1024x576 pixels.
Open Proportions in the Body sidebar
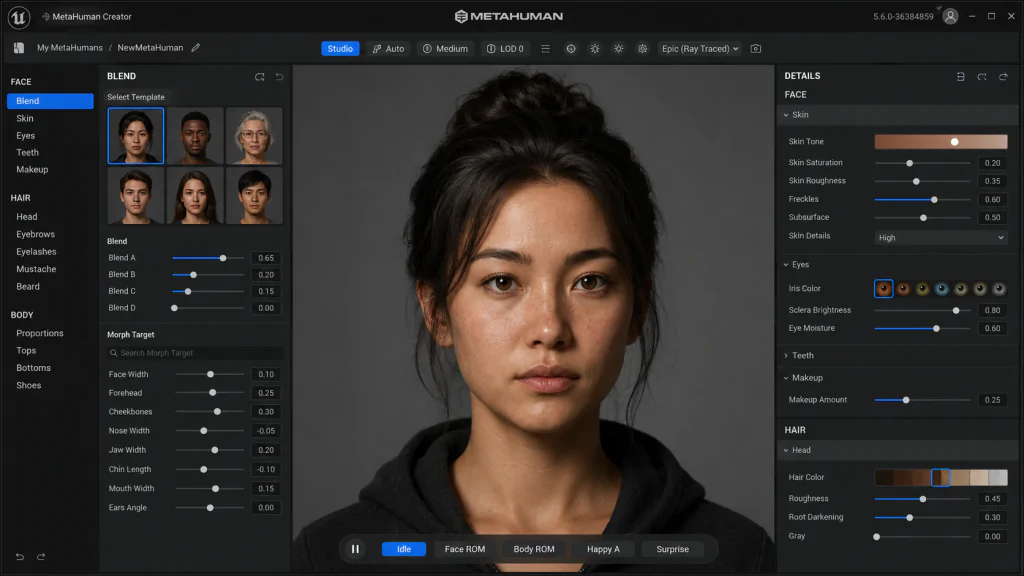pos(40,333)
